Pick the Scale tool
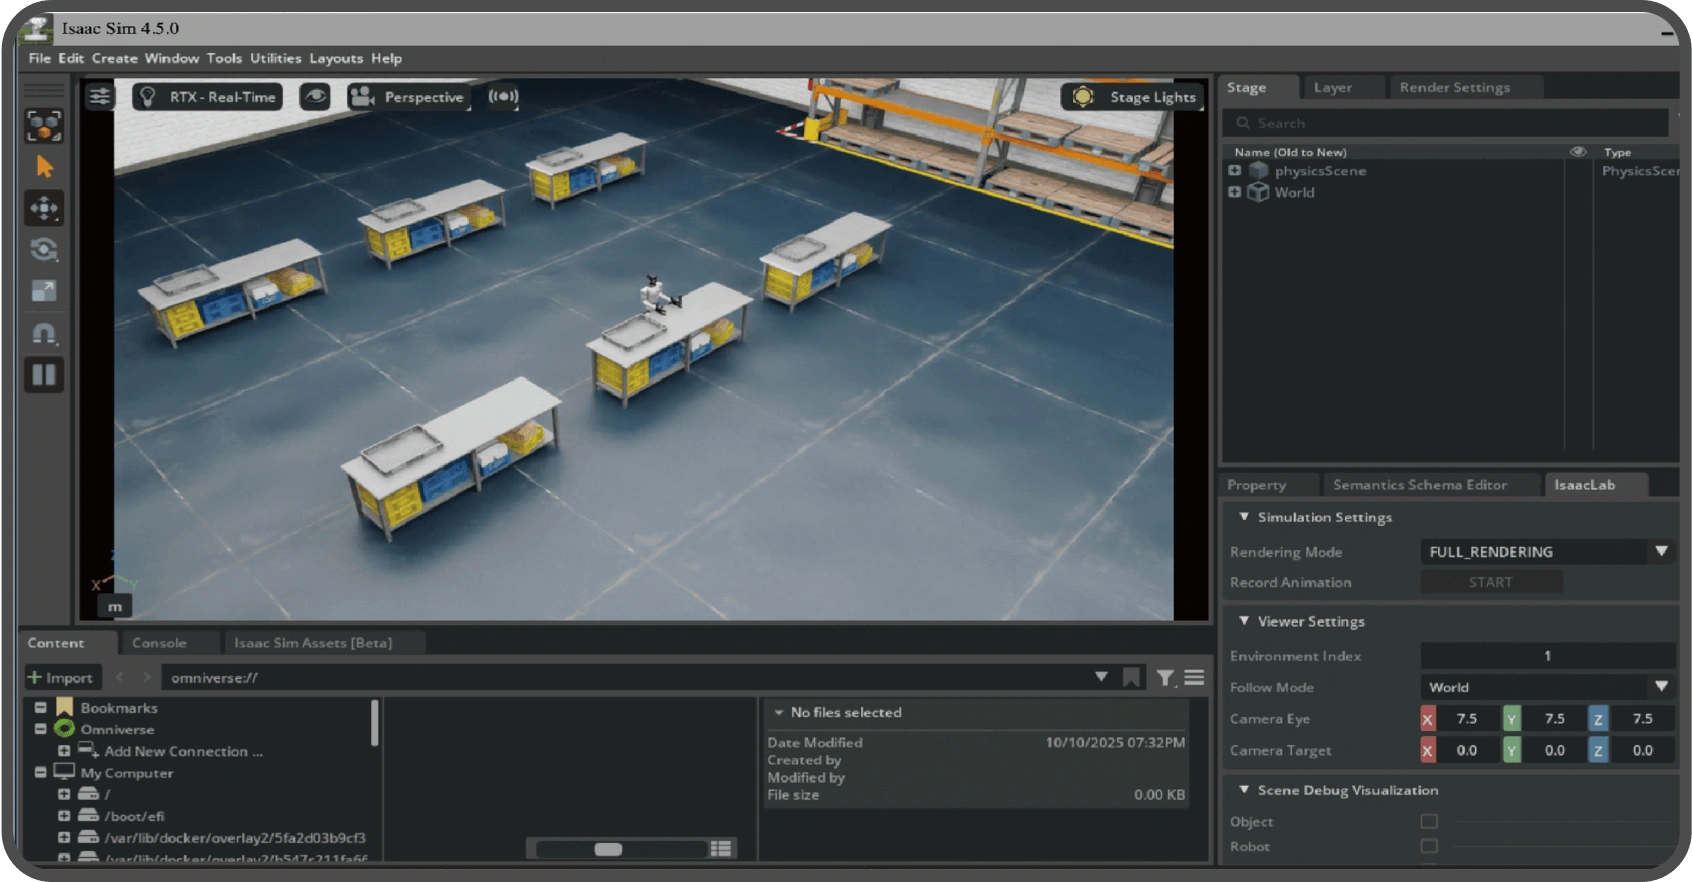The image size is (1692, 882). pos(44,291)
